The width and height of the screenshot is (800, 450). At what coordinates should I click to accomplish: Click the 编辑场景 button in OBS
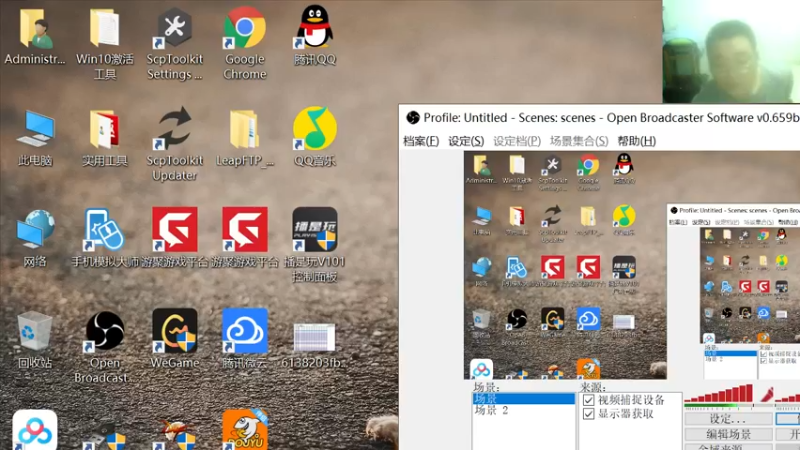728,434
